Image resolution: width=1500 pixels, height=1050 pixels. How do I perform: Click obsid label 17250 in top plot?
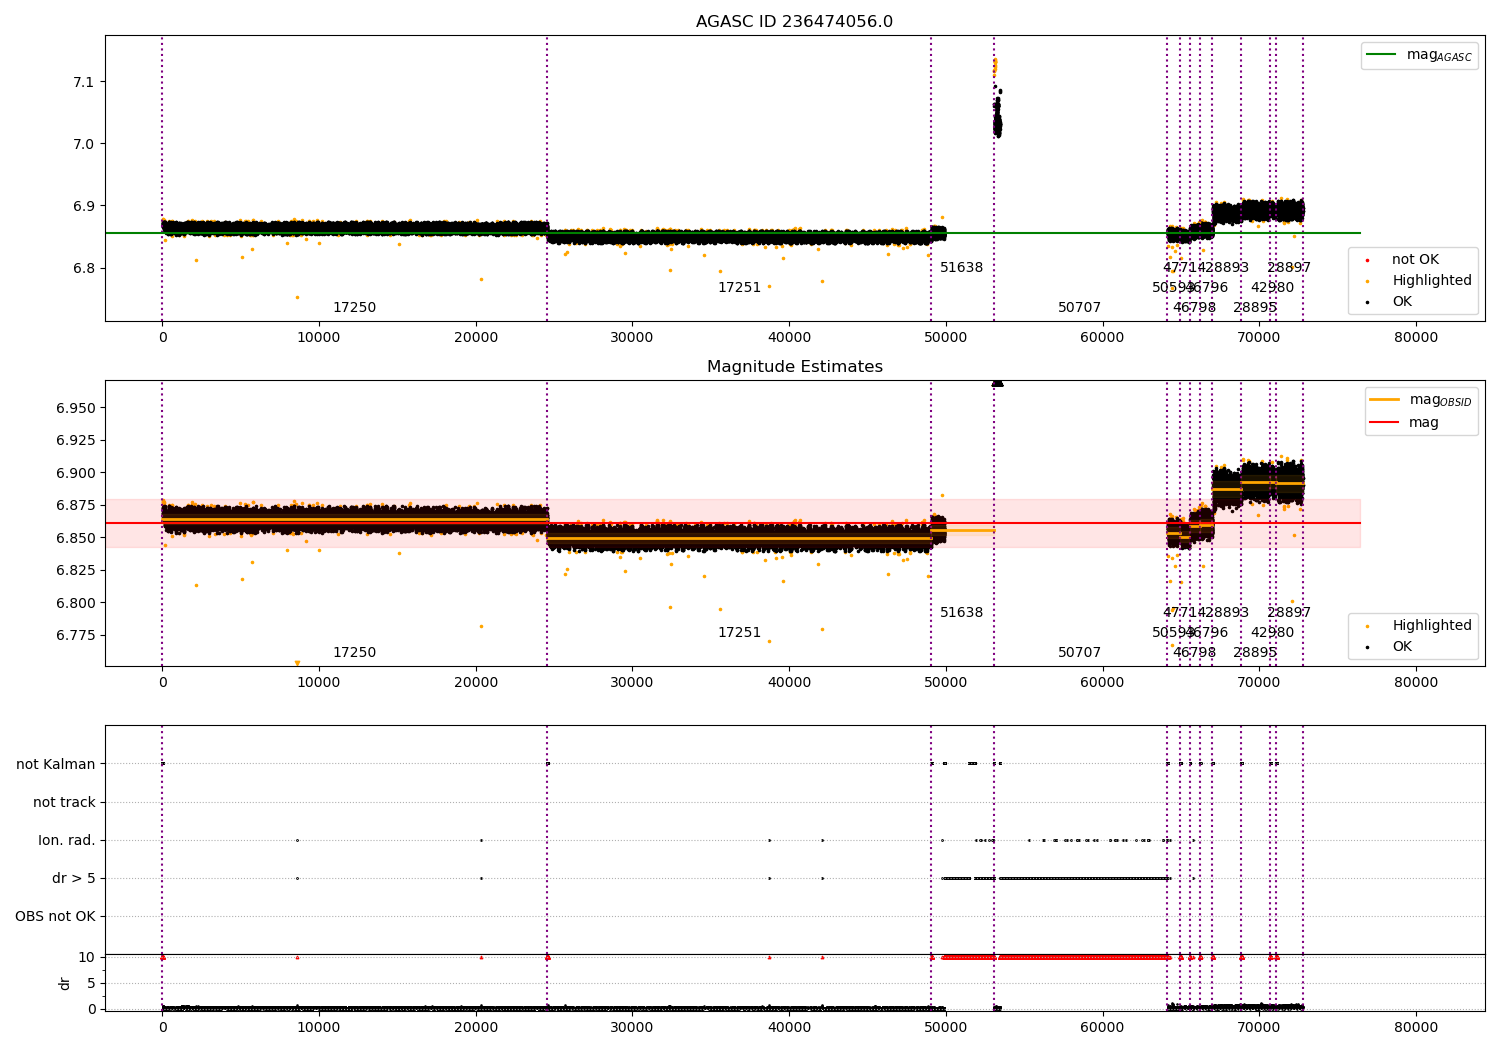354,308
